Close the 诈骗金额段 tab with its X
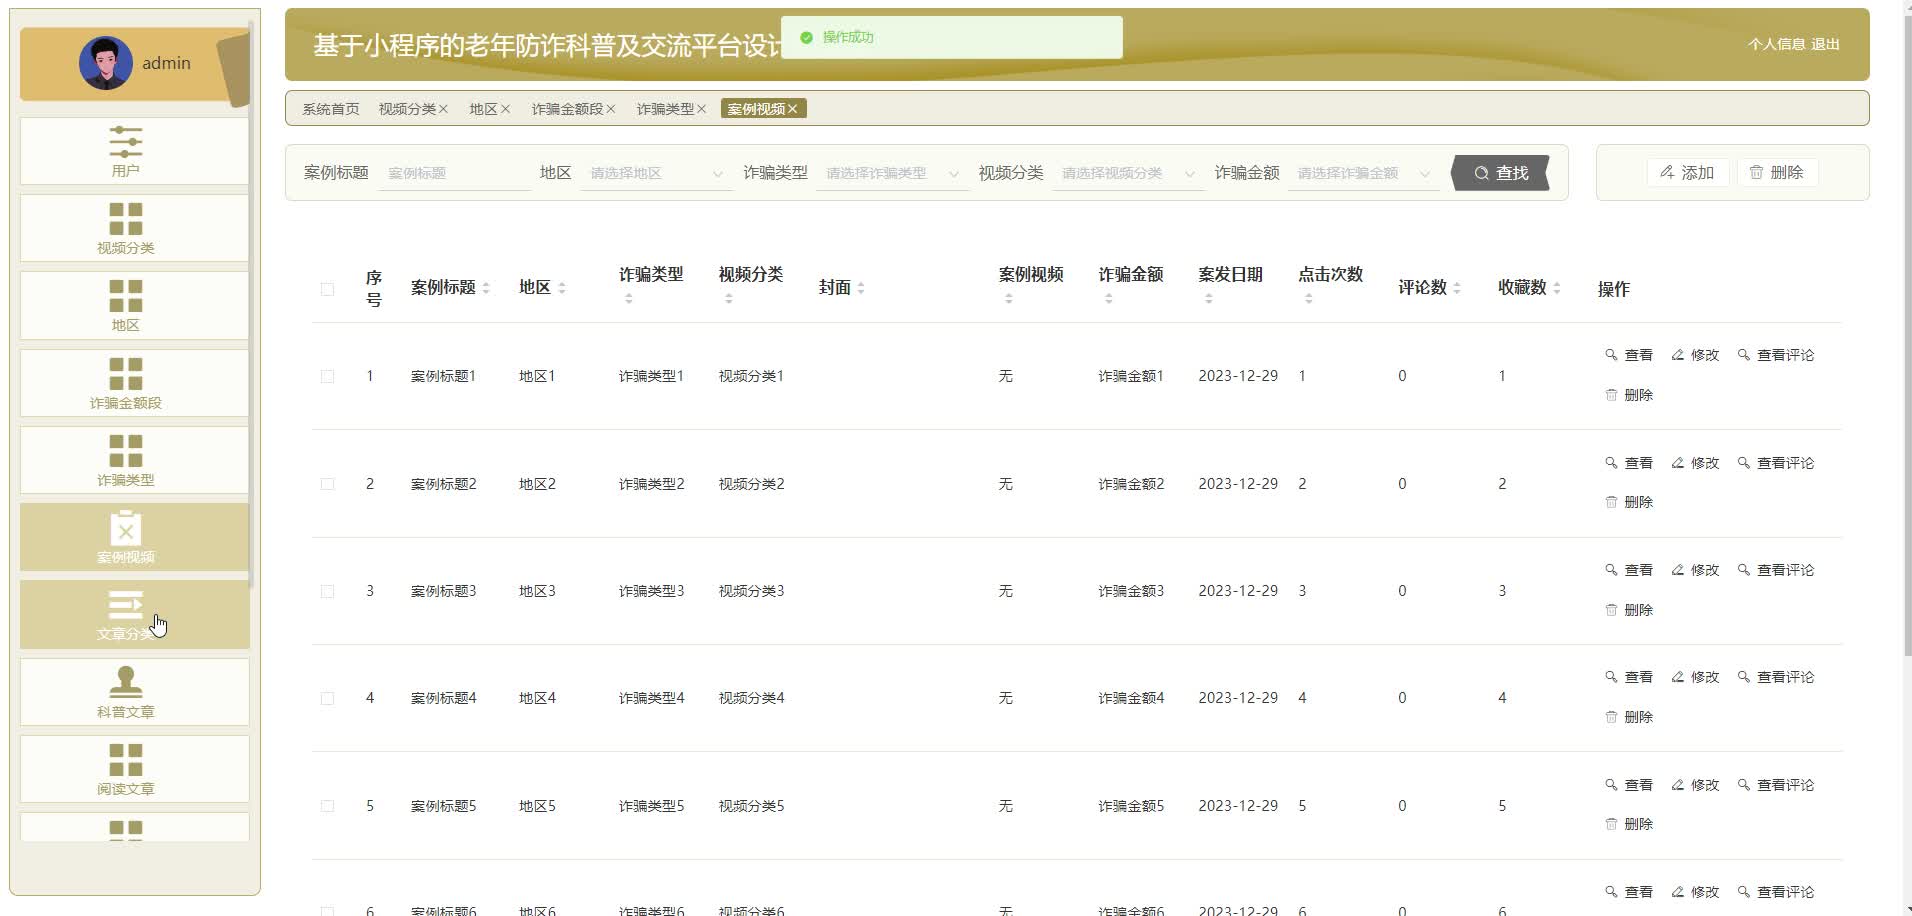The width and height of the screenshot is (1912, 916). click(610, 109)
